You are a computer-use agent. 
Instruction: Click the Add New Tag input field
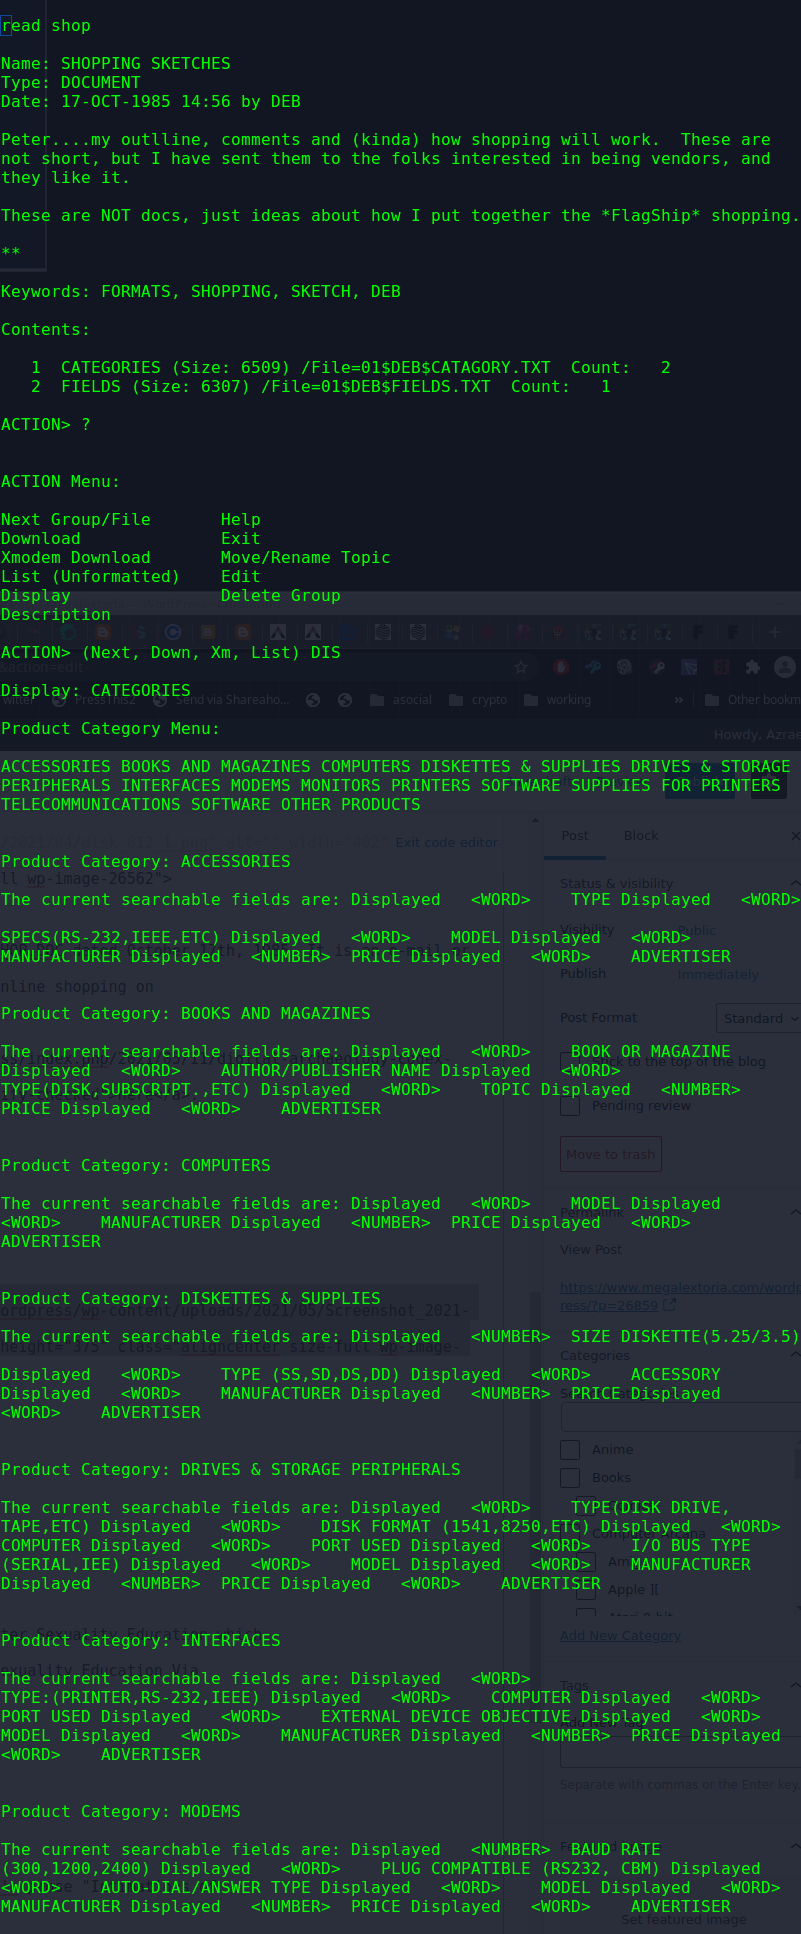(680, 1751)
